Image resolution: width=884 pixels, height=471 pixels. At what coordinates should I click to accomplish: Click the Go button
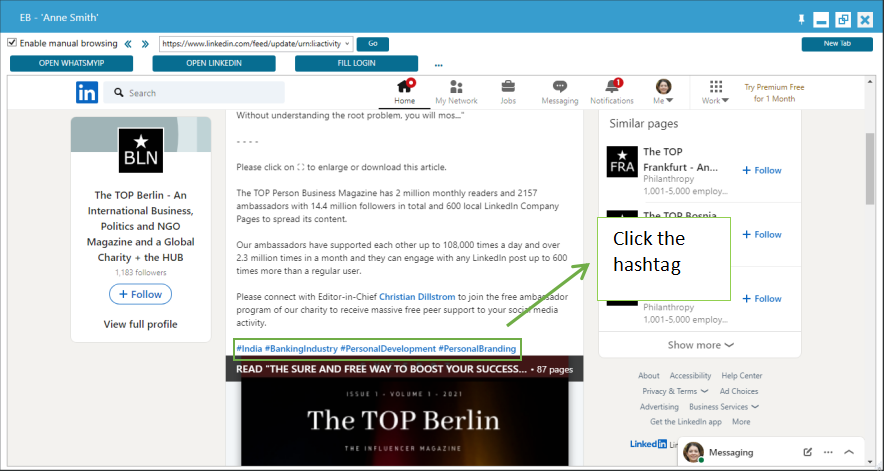pos(373,43)
